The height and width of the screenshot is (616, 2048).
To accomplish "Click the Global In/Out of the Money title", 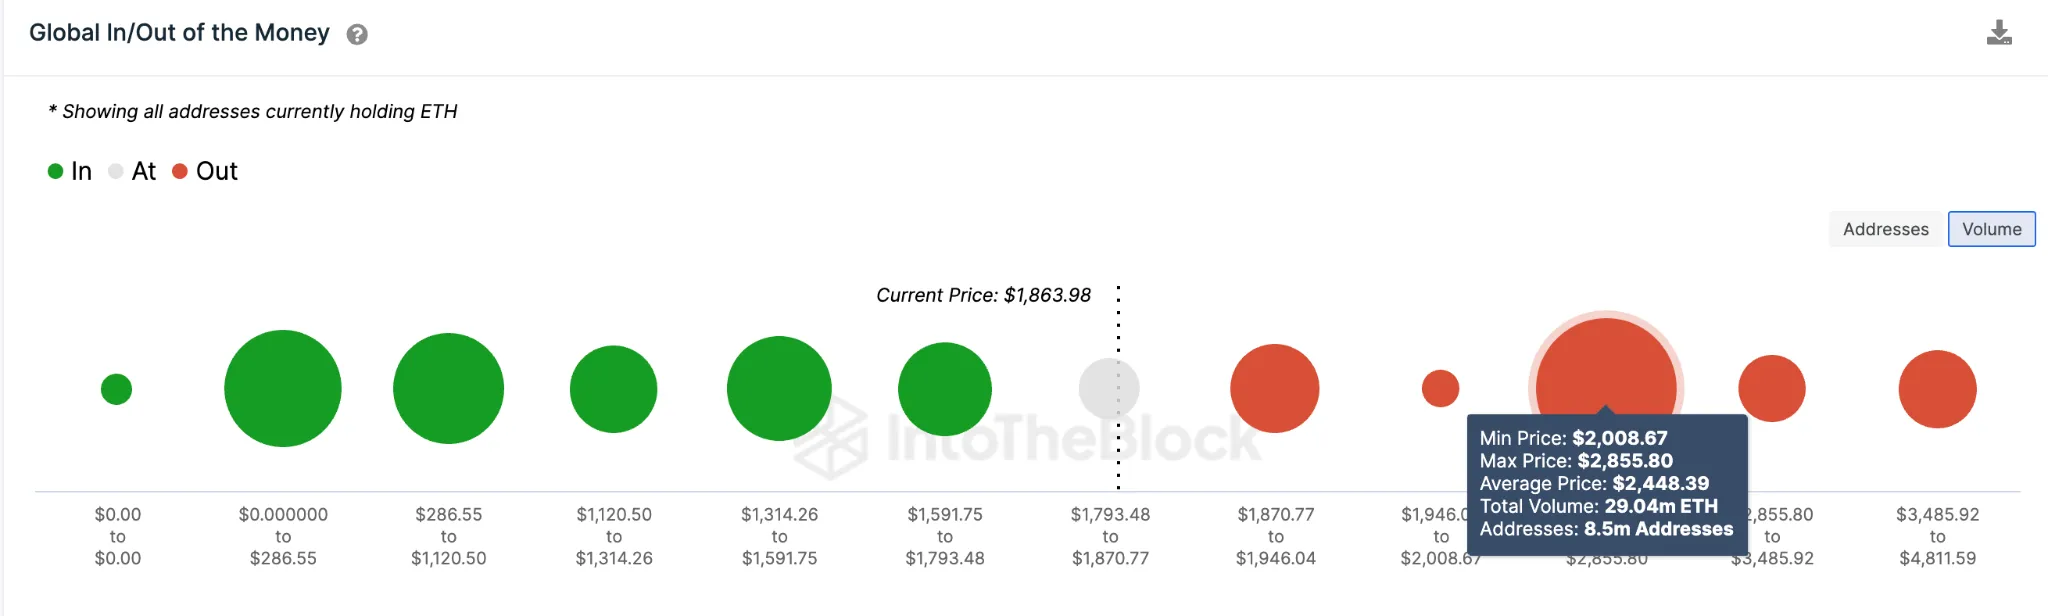I will (x=179, y=33).
